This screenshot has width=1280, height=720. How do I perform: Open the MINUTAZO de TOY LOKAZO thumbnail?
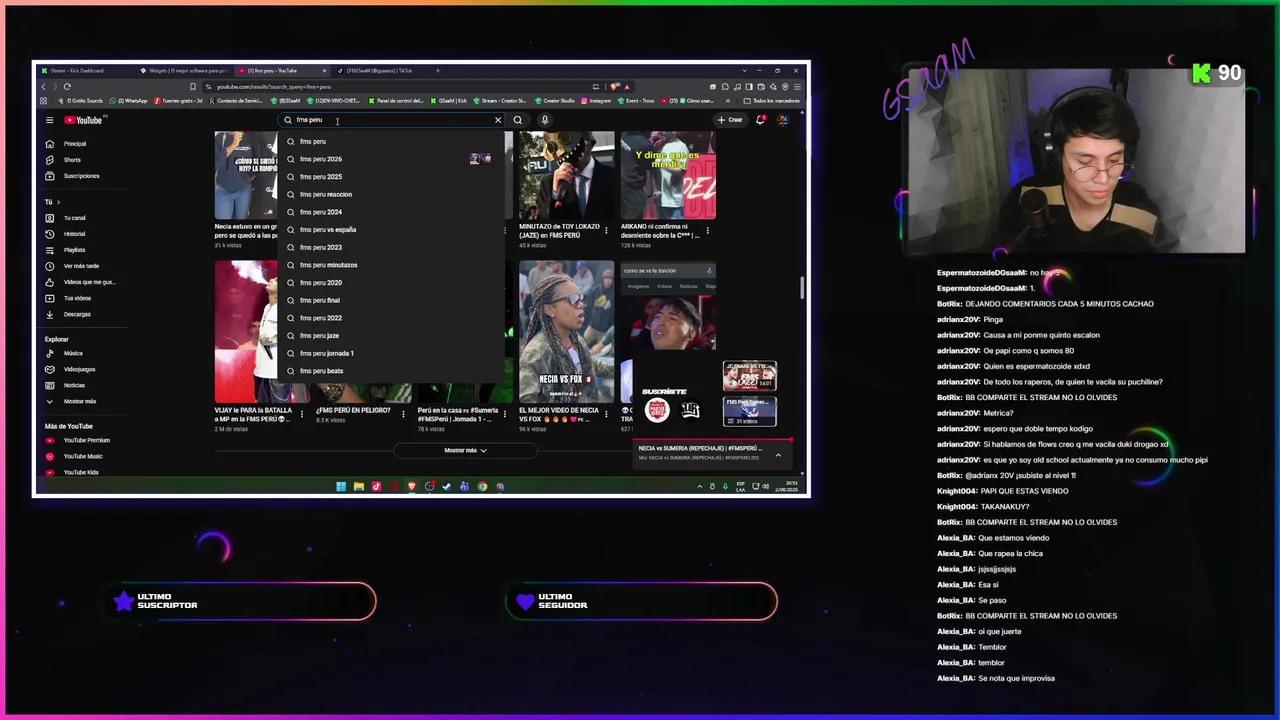[x=566, y=175]
